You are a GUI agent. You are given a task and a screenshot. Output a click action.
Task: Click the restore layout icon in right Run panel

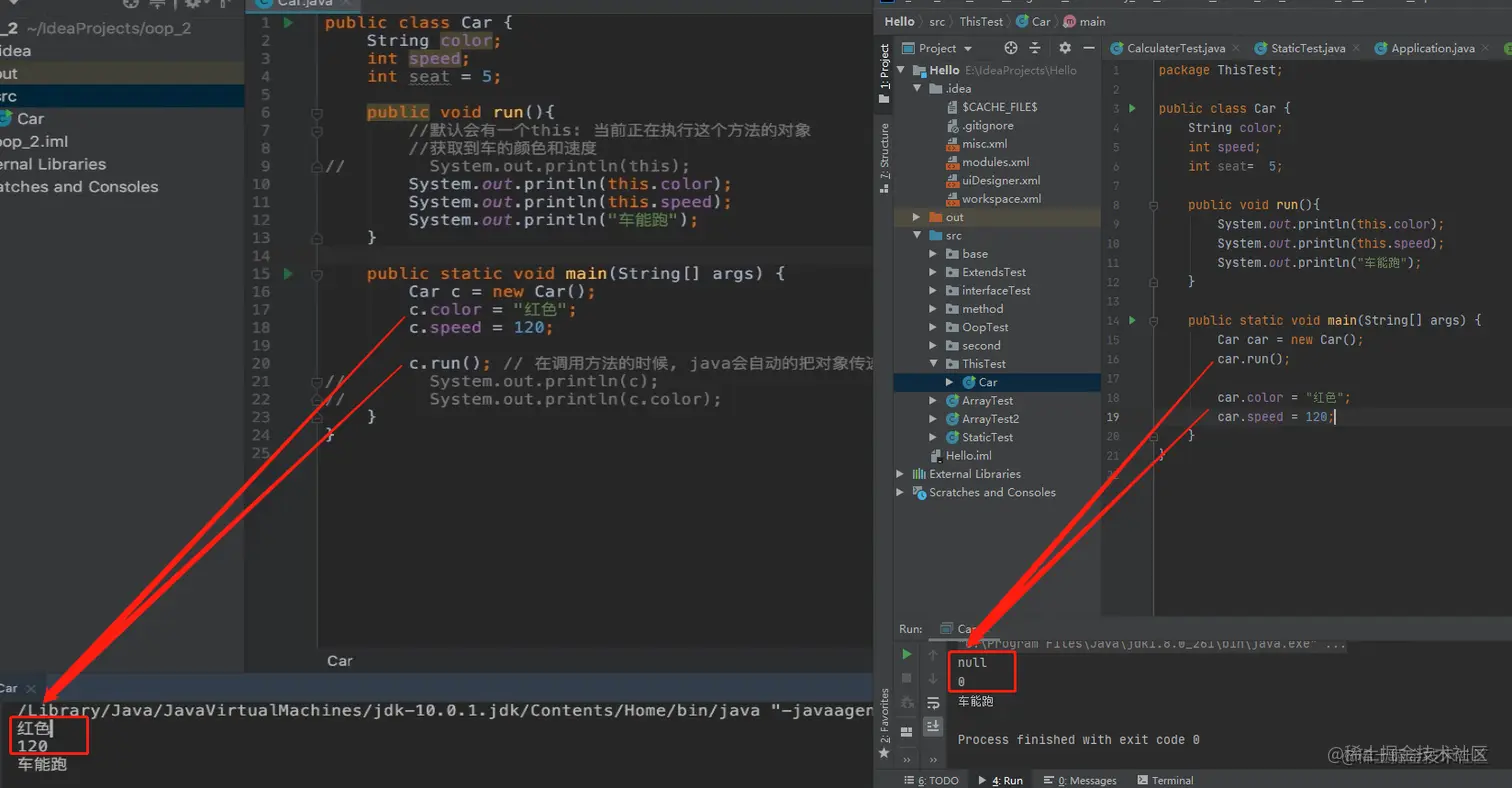907,732
